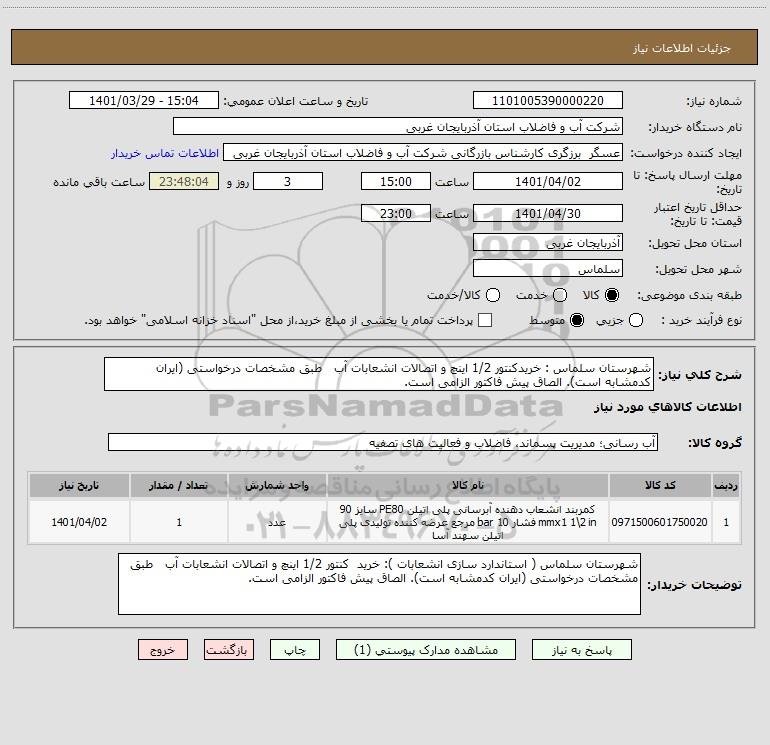The width and height of the screenshot is (770, 745).
Task: Click the ردیف column header
Action: click(726, 486)
